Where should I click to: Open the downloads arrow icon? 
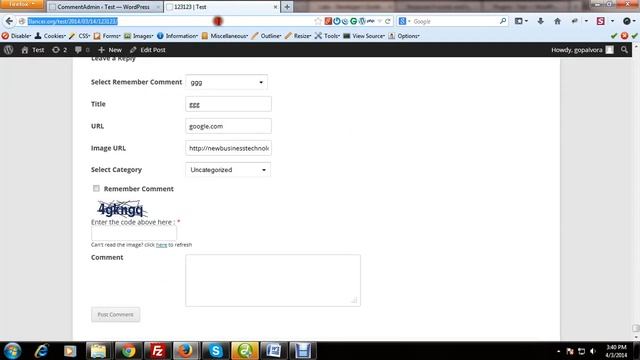tap(540, 21)
